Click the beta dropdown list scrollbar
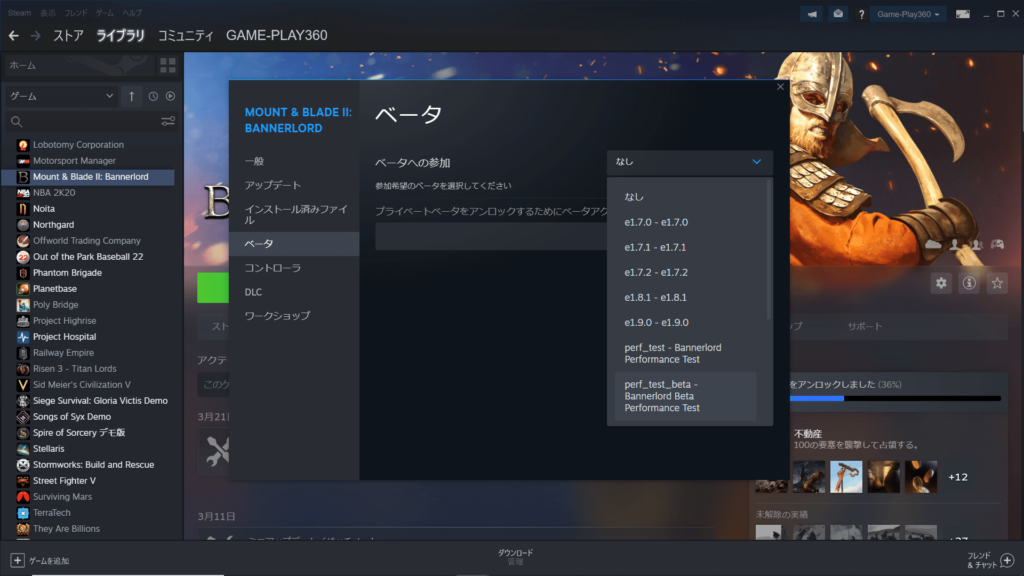This screenshot has height=576, width=1024. 769,250
